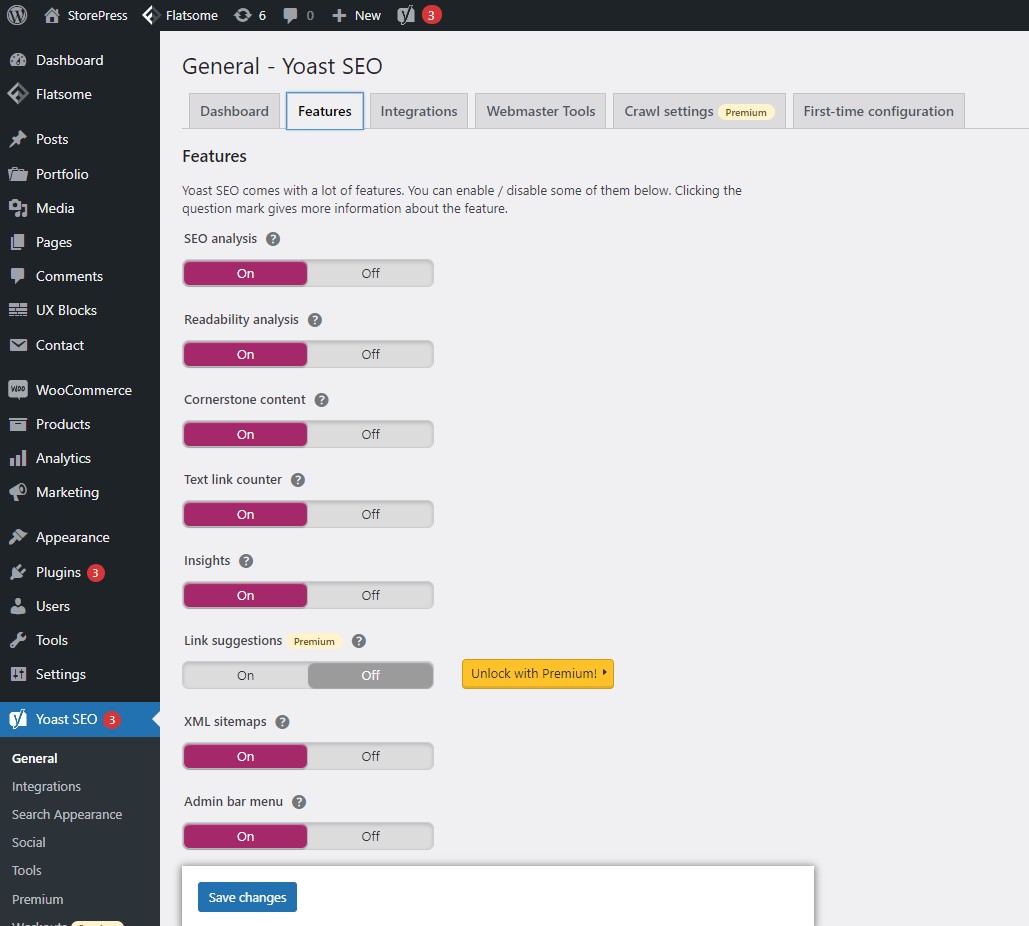Show Readability analysis help question mark
This screenshot has width=1029, height=926.
tap(315, 320)
